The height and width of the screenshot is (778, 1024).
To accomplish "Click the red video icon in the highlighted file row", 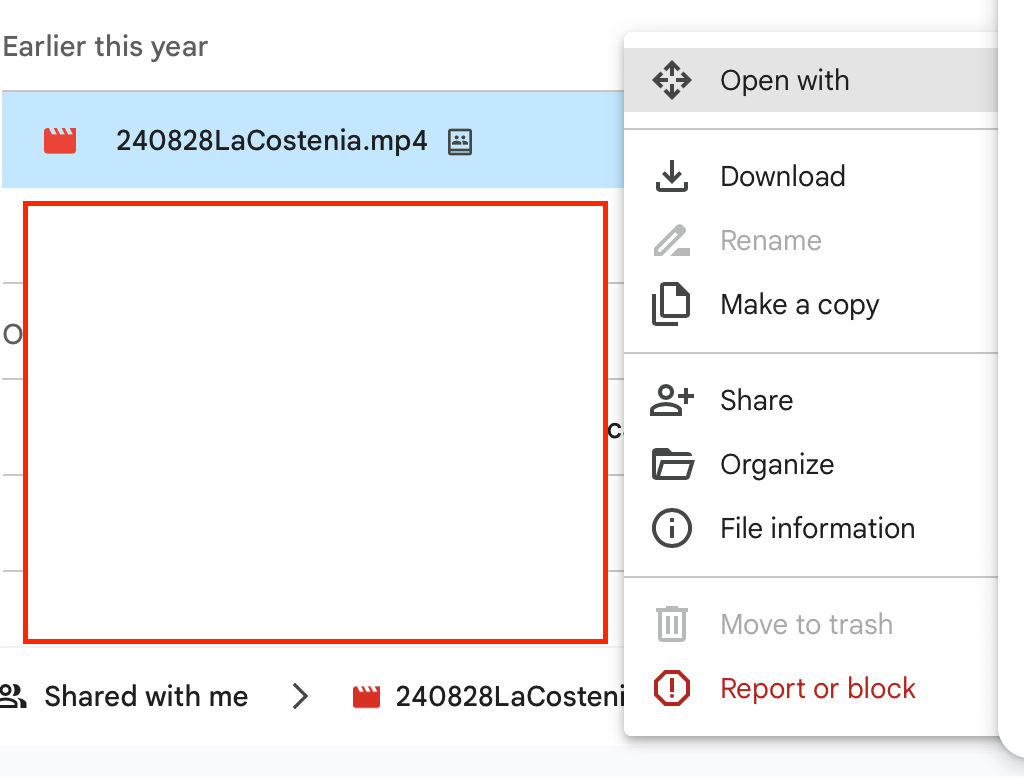I will click(60, 141).
